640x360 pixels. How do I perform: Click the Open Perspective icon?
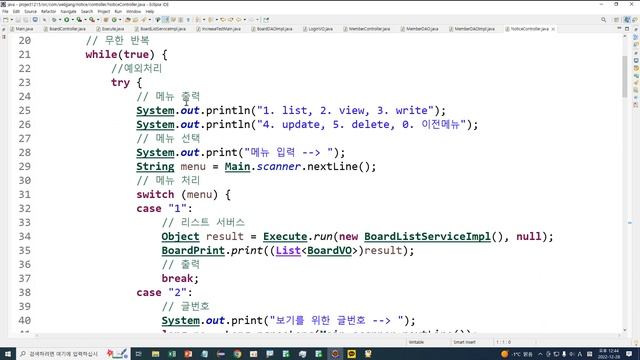tap(617, 20)
